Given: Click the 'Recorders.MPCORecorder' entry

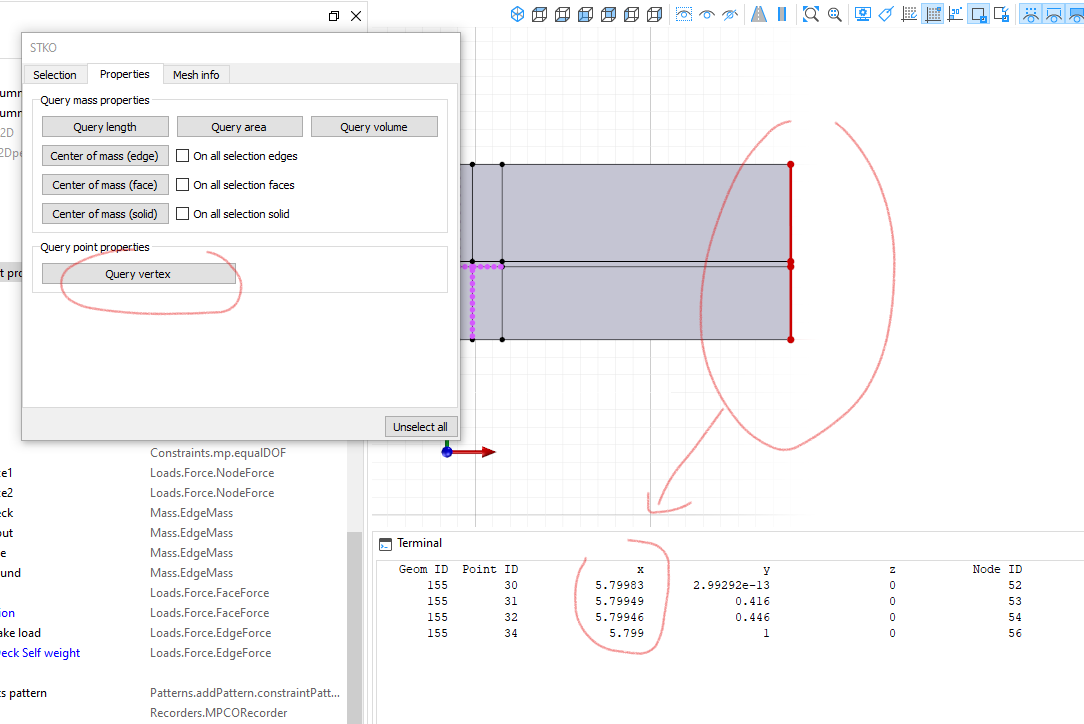Looking at the screenshot, I should coord(218,713).
